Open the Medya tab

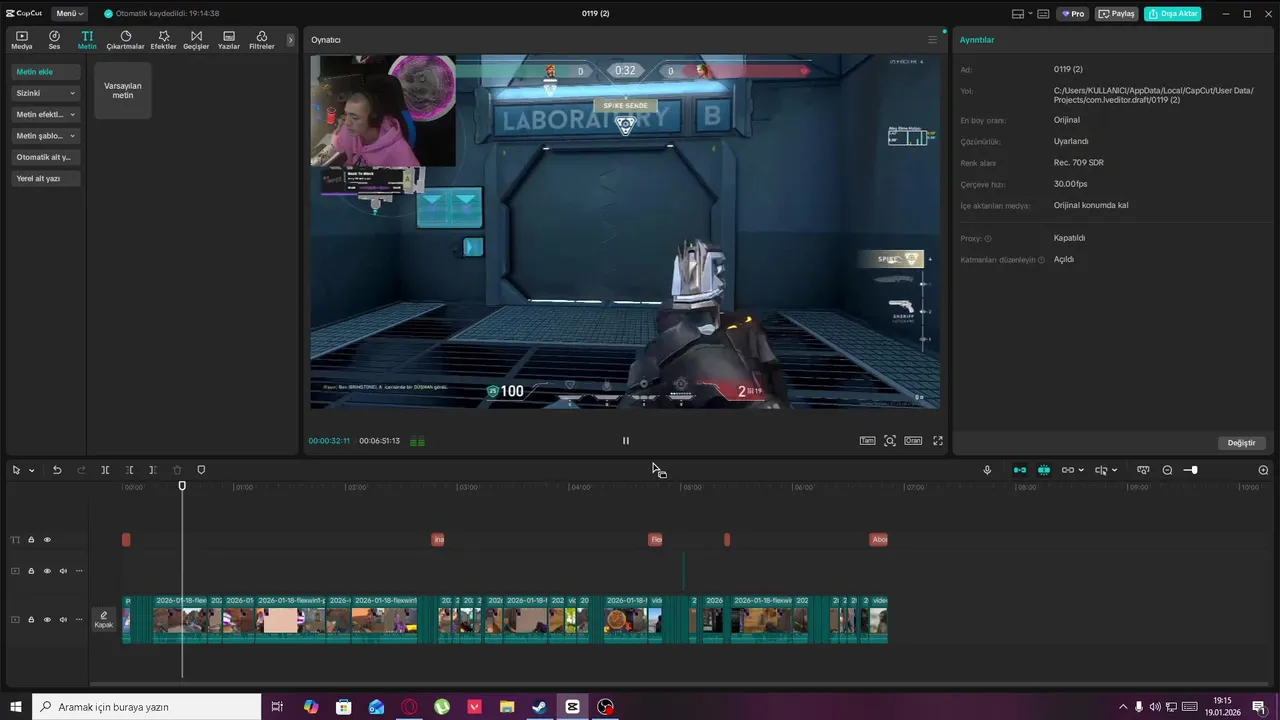(21, 40)
